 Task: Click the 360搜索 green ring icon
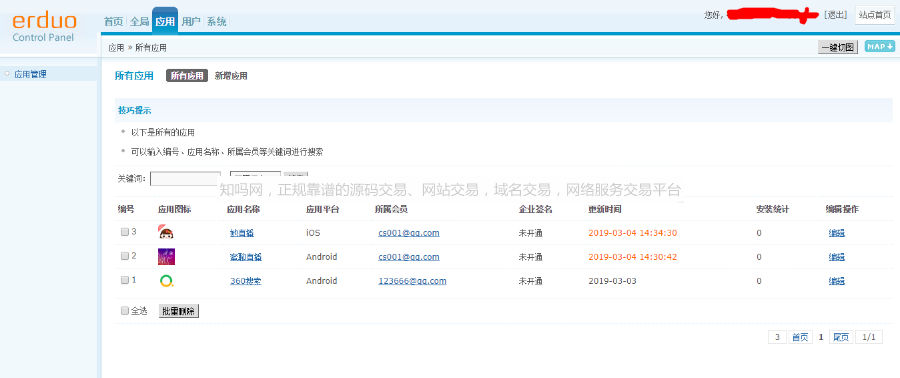pos(166,281)
